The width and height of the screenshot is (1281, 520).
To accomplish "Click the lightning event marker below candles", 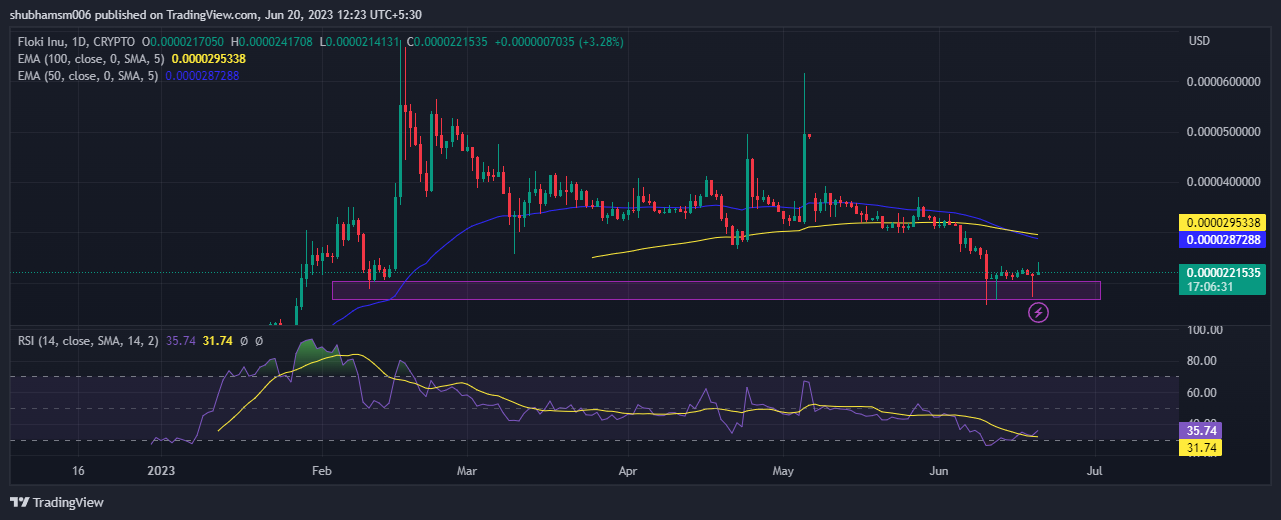I will click(x=1038, y=313).
